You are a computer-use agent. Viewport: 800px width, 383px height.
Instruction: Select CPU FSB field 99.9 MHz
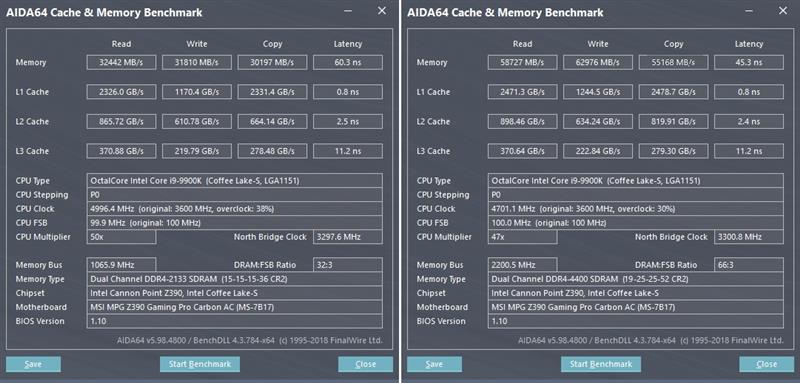[x=234, y=223]
